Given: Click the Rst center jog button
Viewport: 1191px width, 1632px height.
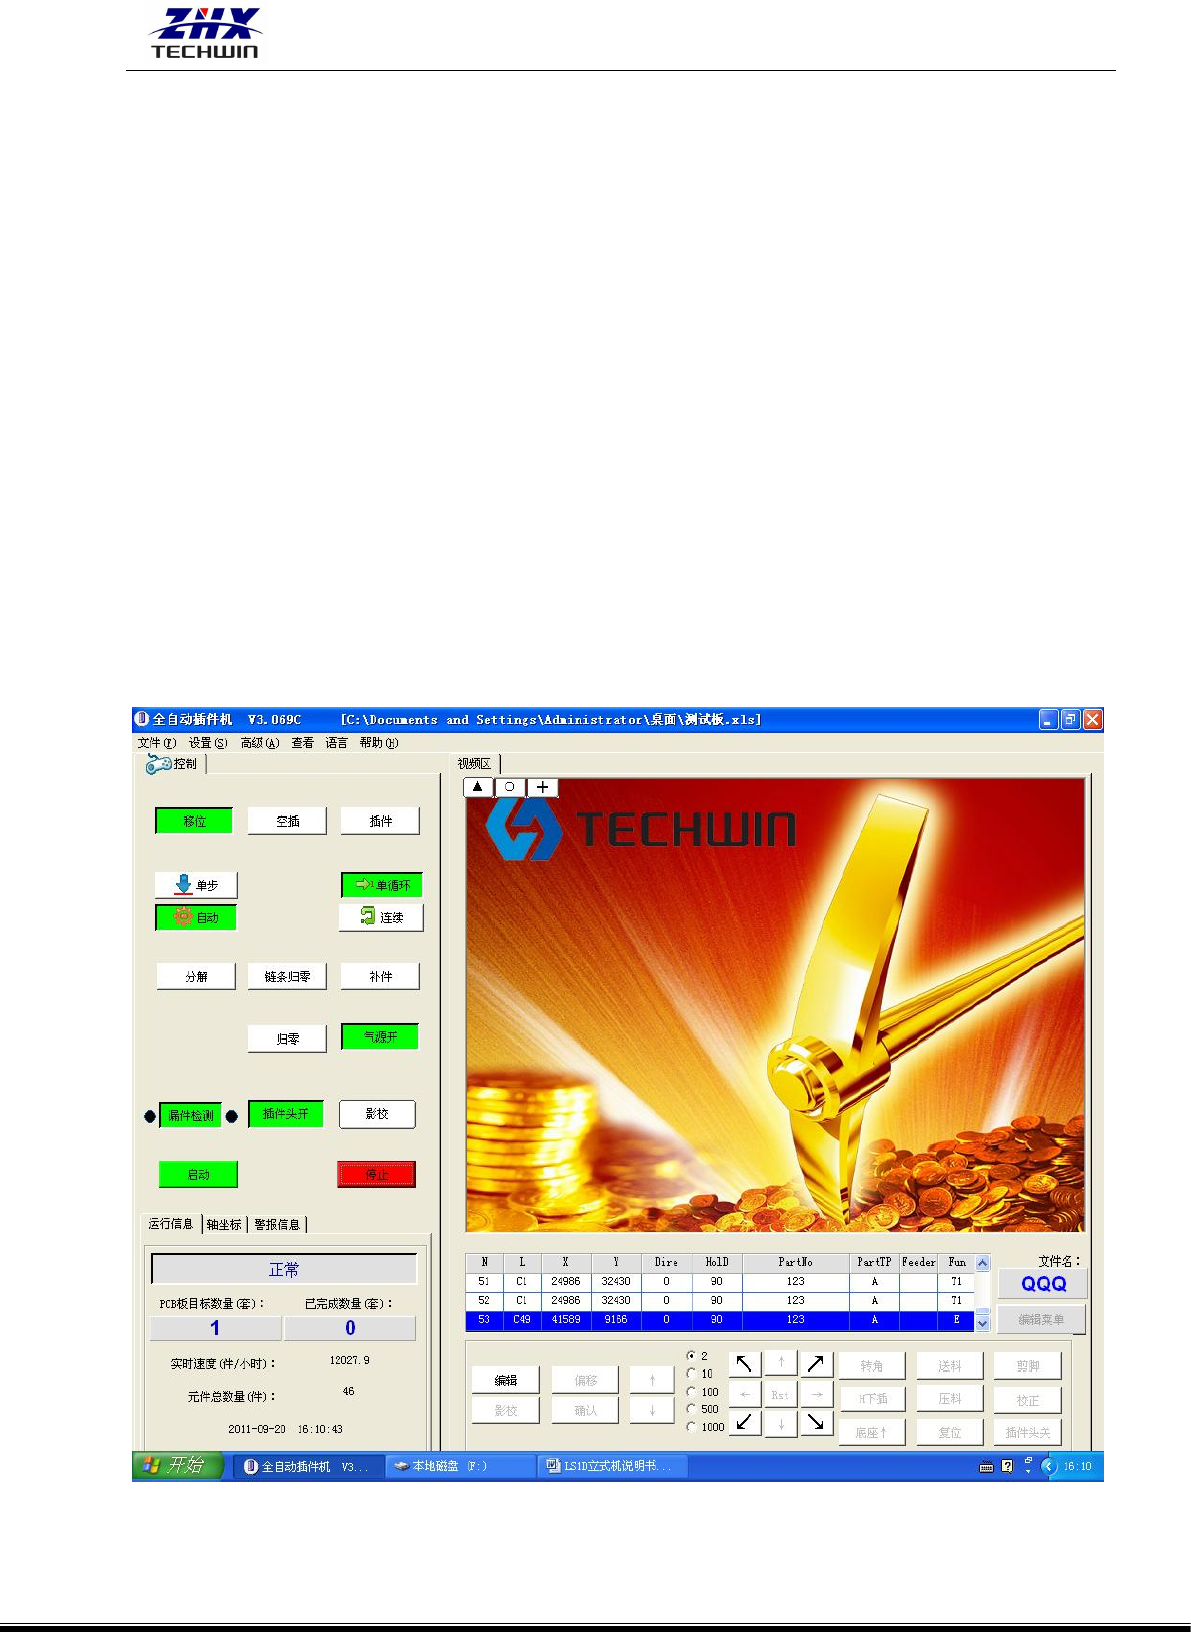Looking at the screenshot, I should pos(780,1394).
